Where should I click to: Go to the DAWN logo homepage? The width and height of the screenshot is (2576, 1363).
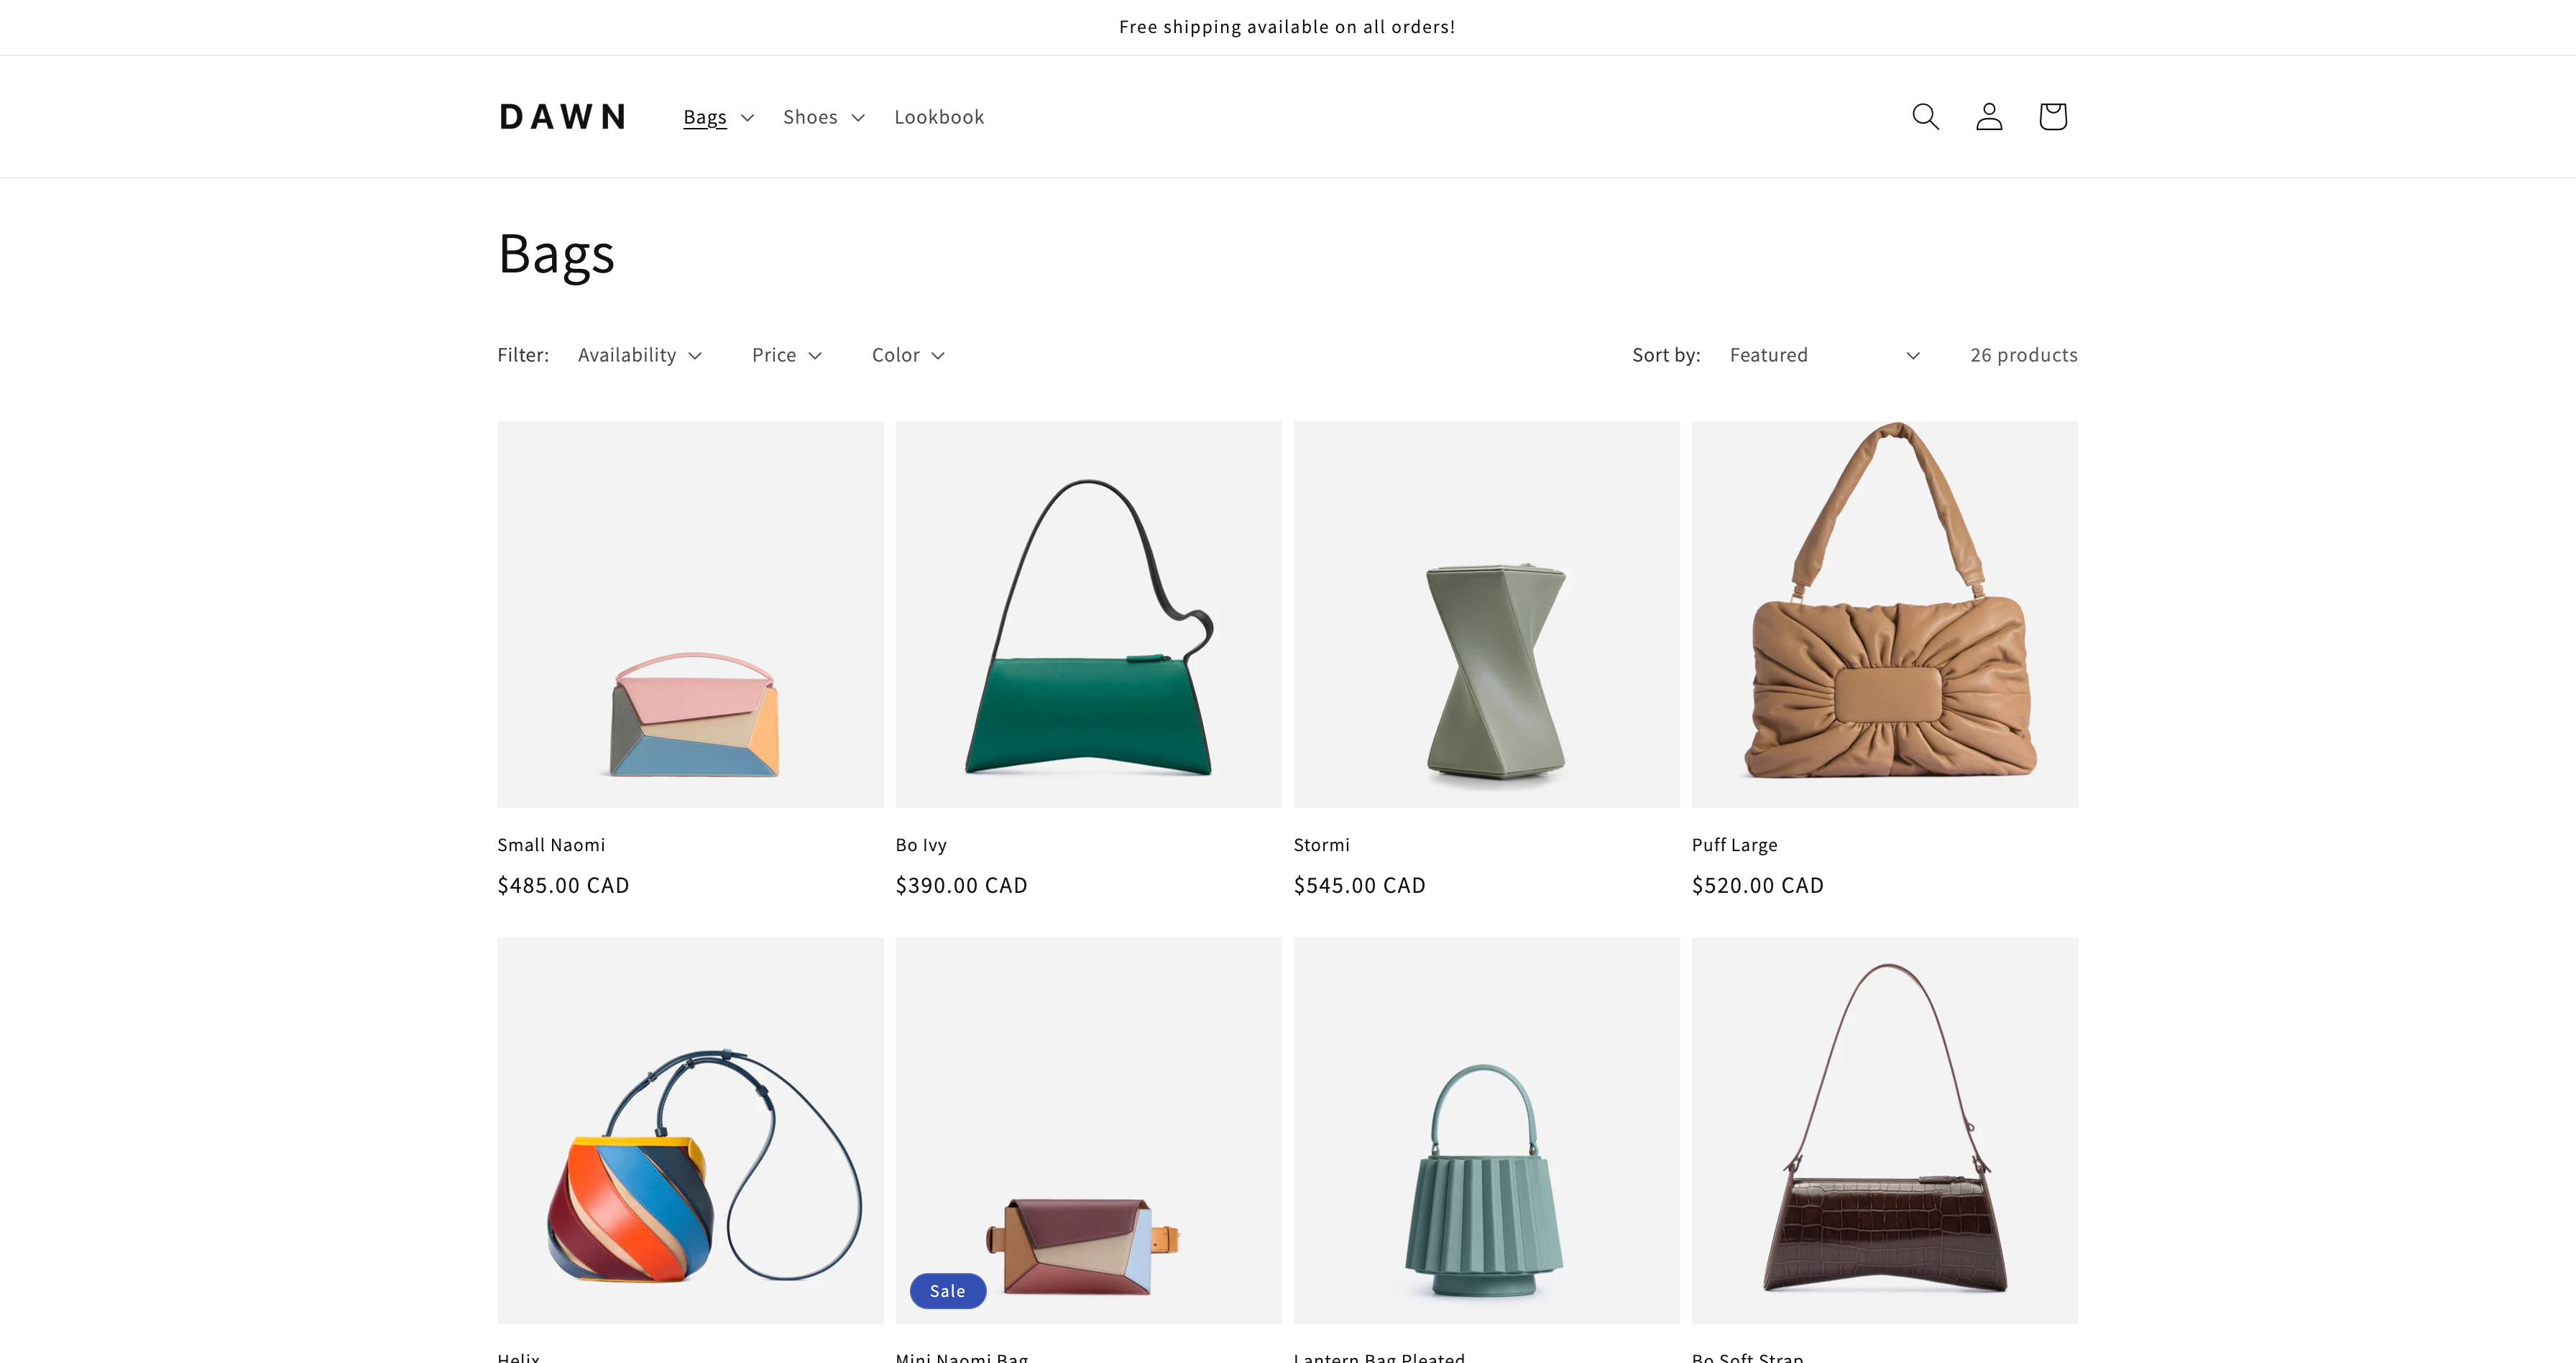563,117
